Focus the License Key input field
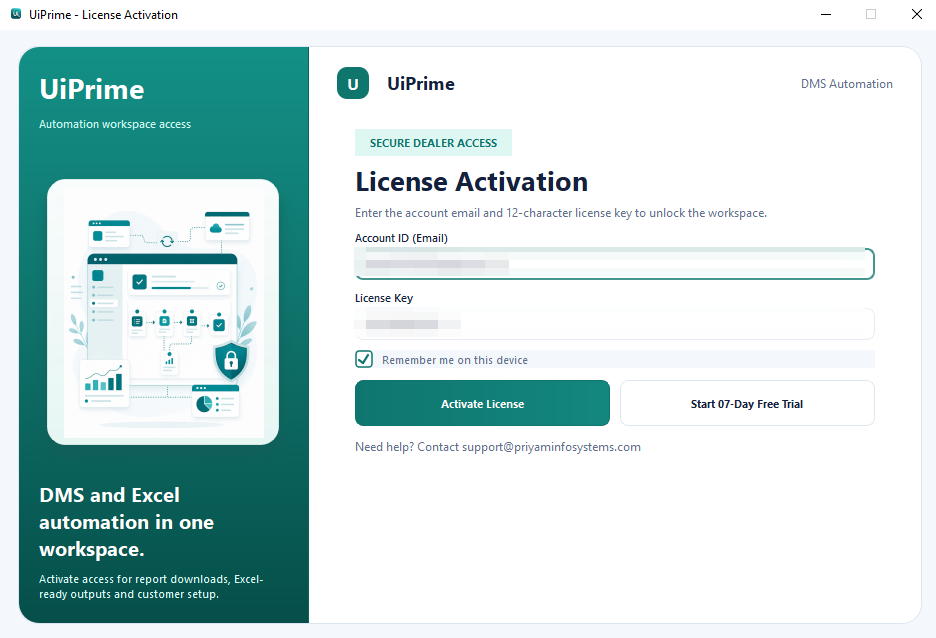Image resolution: width=936 pixels, height=638 pixels. [615, 324]
